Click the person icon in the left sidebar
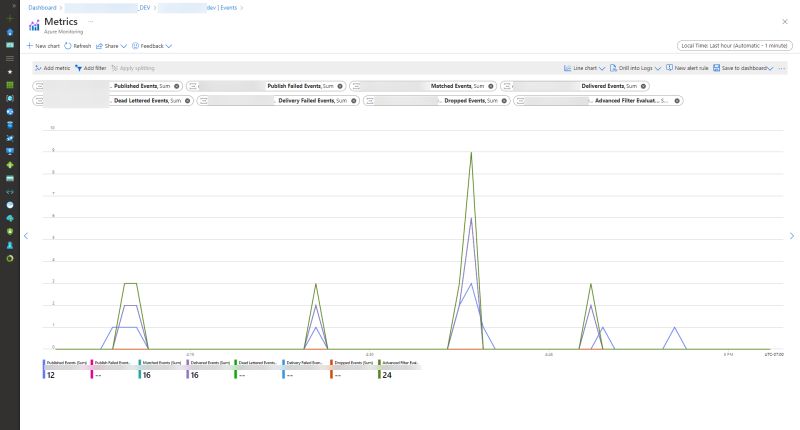The width and height of the screenshot is (800, 430). coord(10,245)
